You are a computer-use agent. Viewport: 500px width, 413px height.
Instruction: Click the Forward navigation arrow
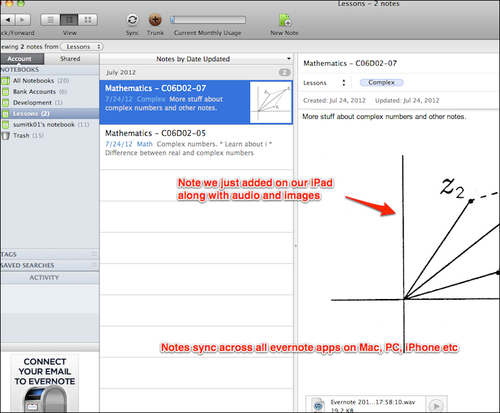(23, 20)
